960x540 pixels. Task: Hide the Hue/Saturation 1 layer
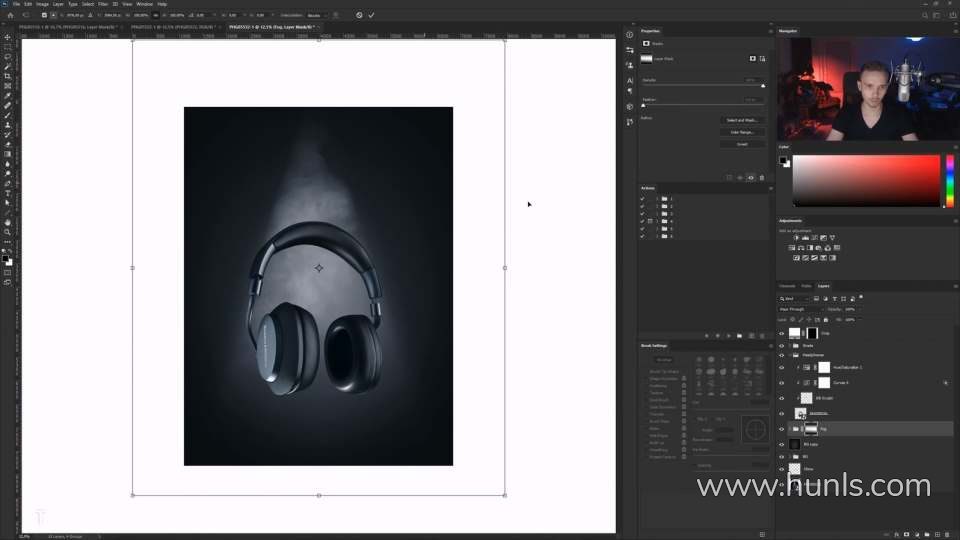[782, 367]
